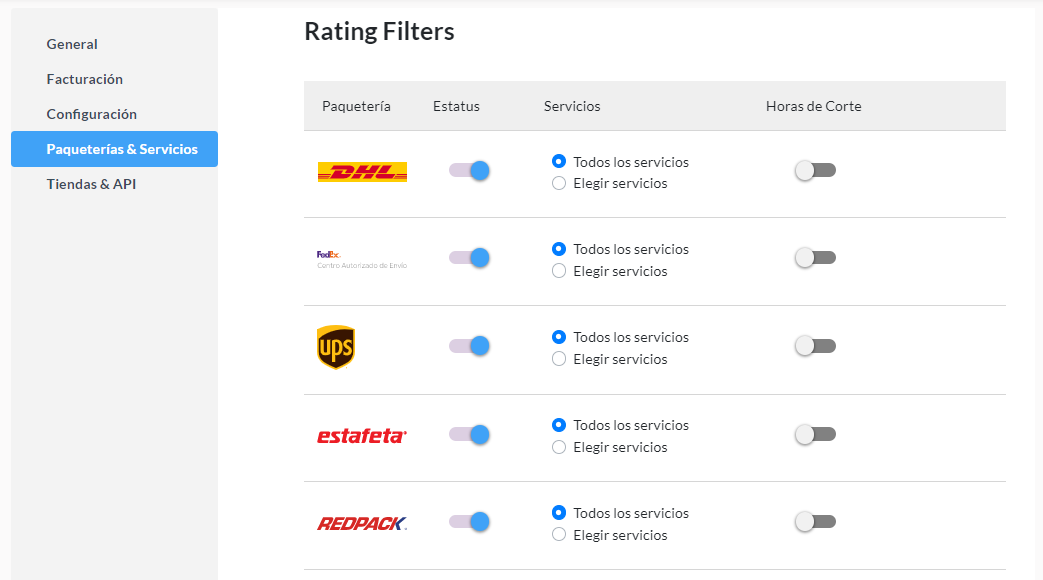The image size is (1043, 580).
Task: Disable the UPS Estatus toggle
Action: pos(470,346)
